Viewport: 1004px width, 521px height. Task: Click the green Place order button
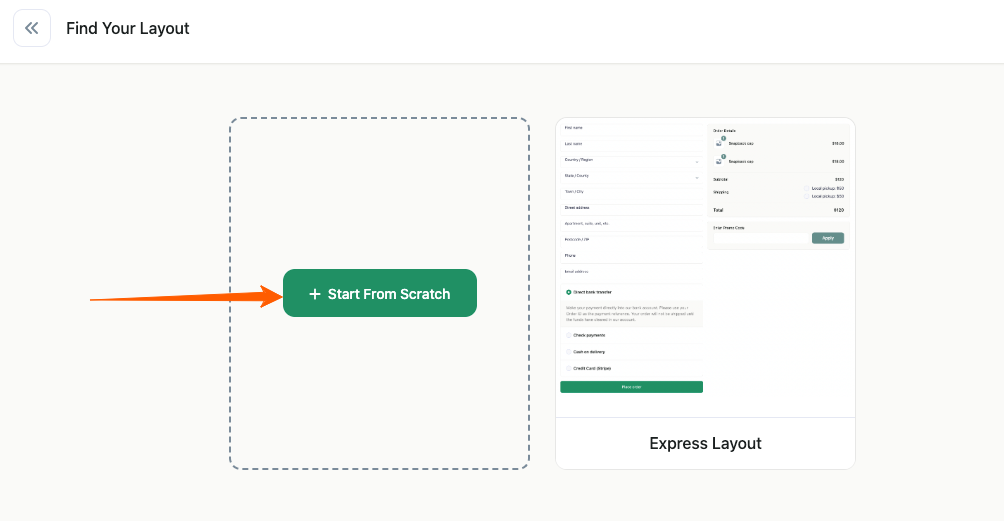click(631, 387)
